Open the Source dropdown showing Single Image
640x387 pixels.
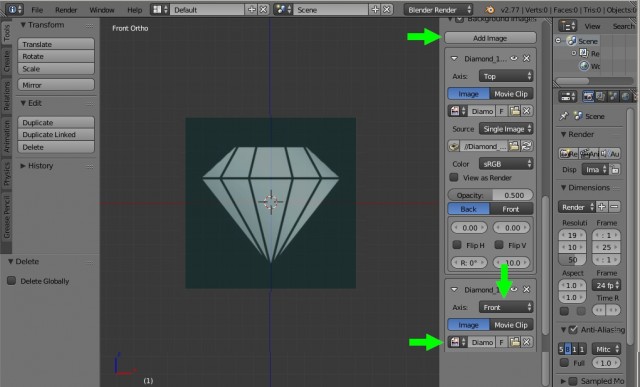point(506,129)
